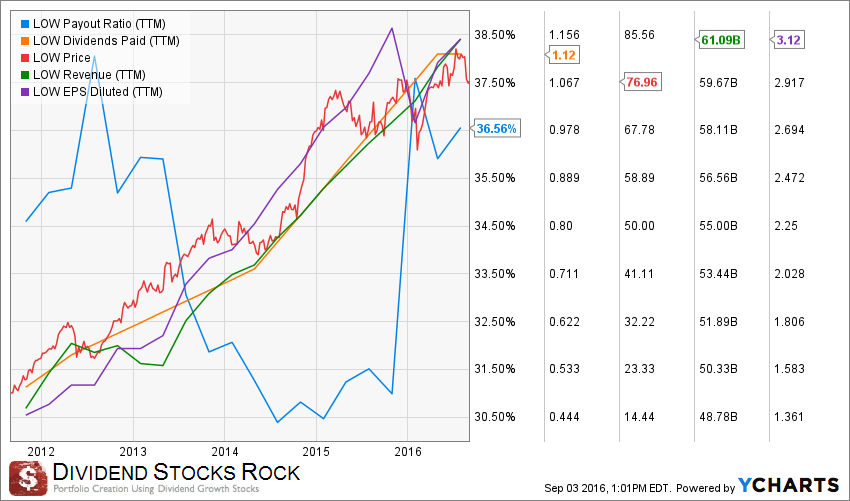
Task: Click the Dividend Stocks Rock title text
Action: point(176,472)
